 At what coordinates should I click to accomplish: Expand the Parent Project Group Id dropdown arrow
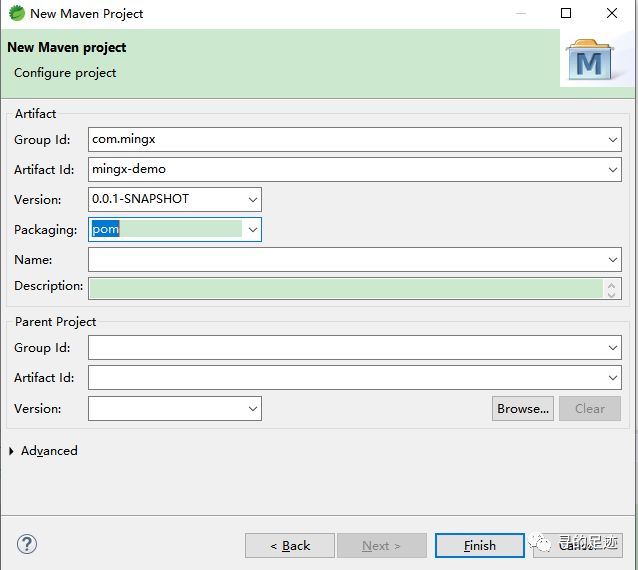click(612, 347)
